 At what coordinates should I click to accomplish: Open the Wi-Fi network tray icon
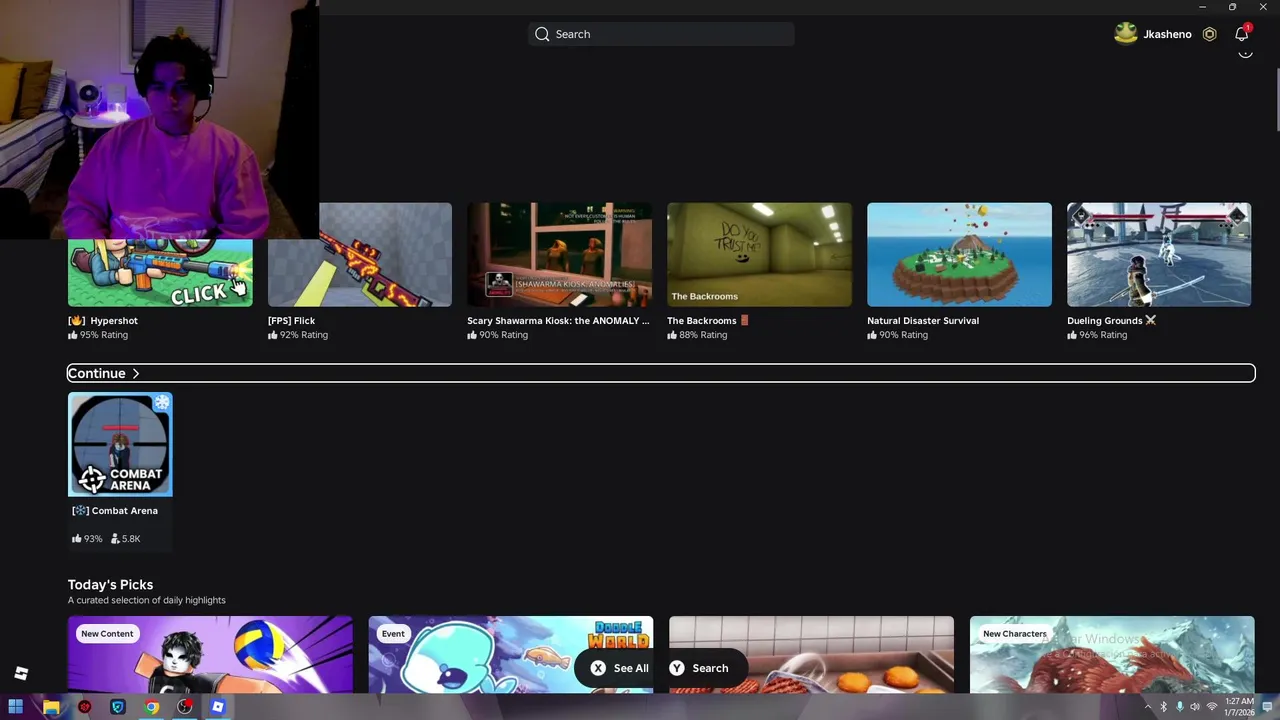(x=1212, y=707)
